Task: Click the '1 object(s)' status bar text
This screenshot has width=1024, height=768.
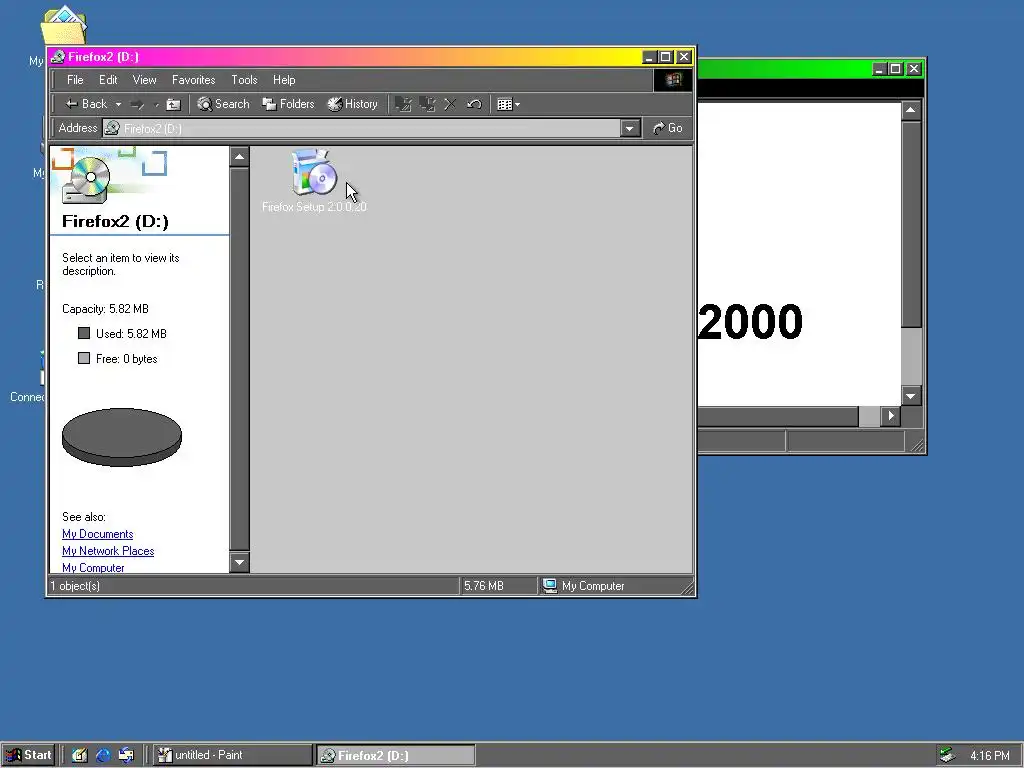Action: pos(75,586)
